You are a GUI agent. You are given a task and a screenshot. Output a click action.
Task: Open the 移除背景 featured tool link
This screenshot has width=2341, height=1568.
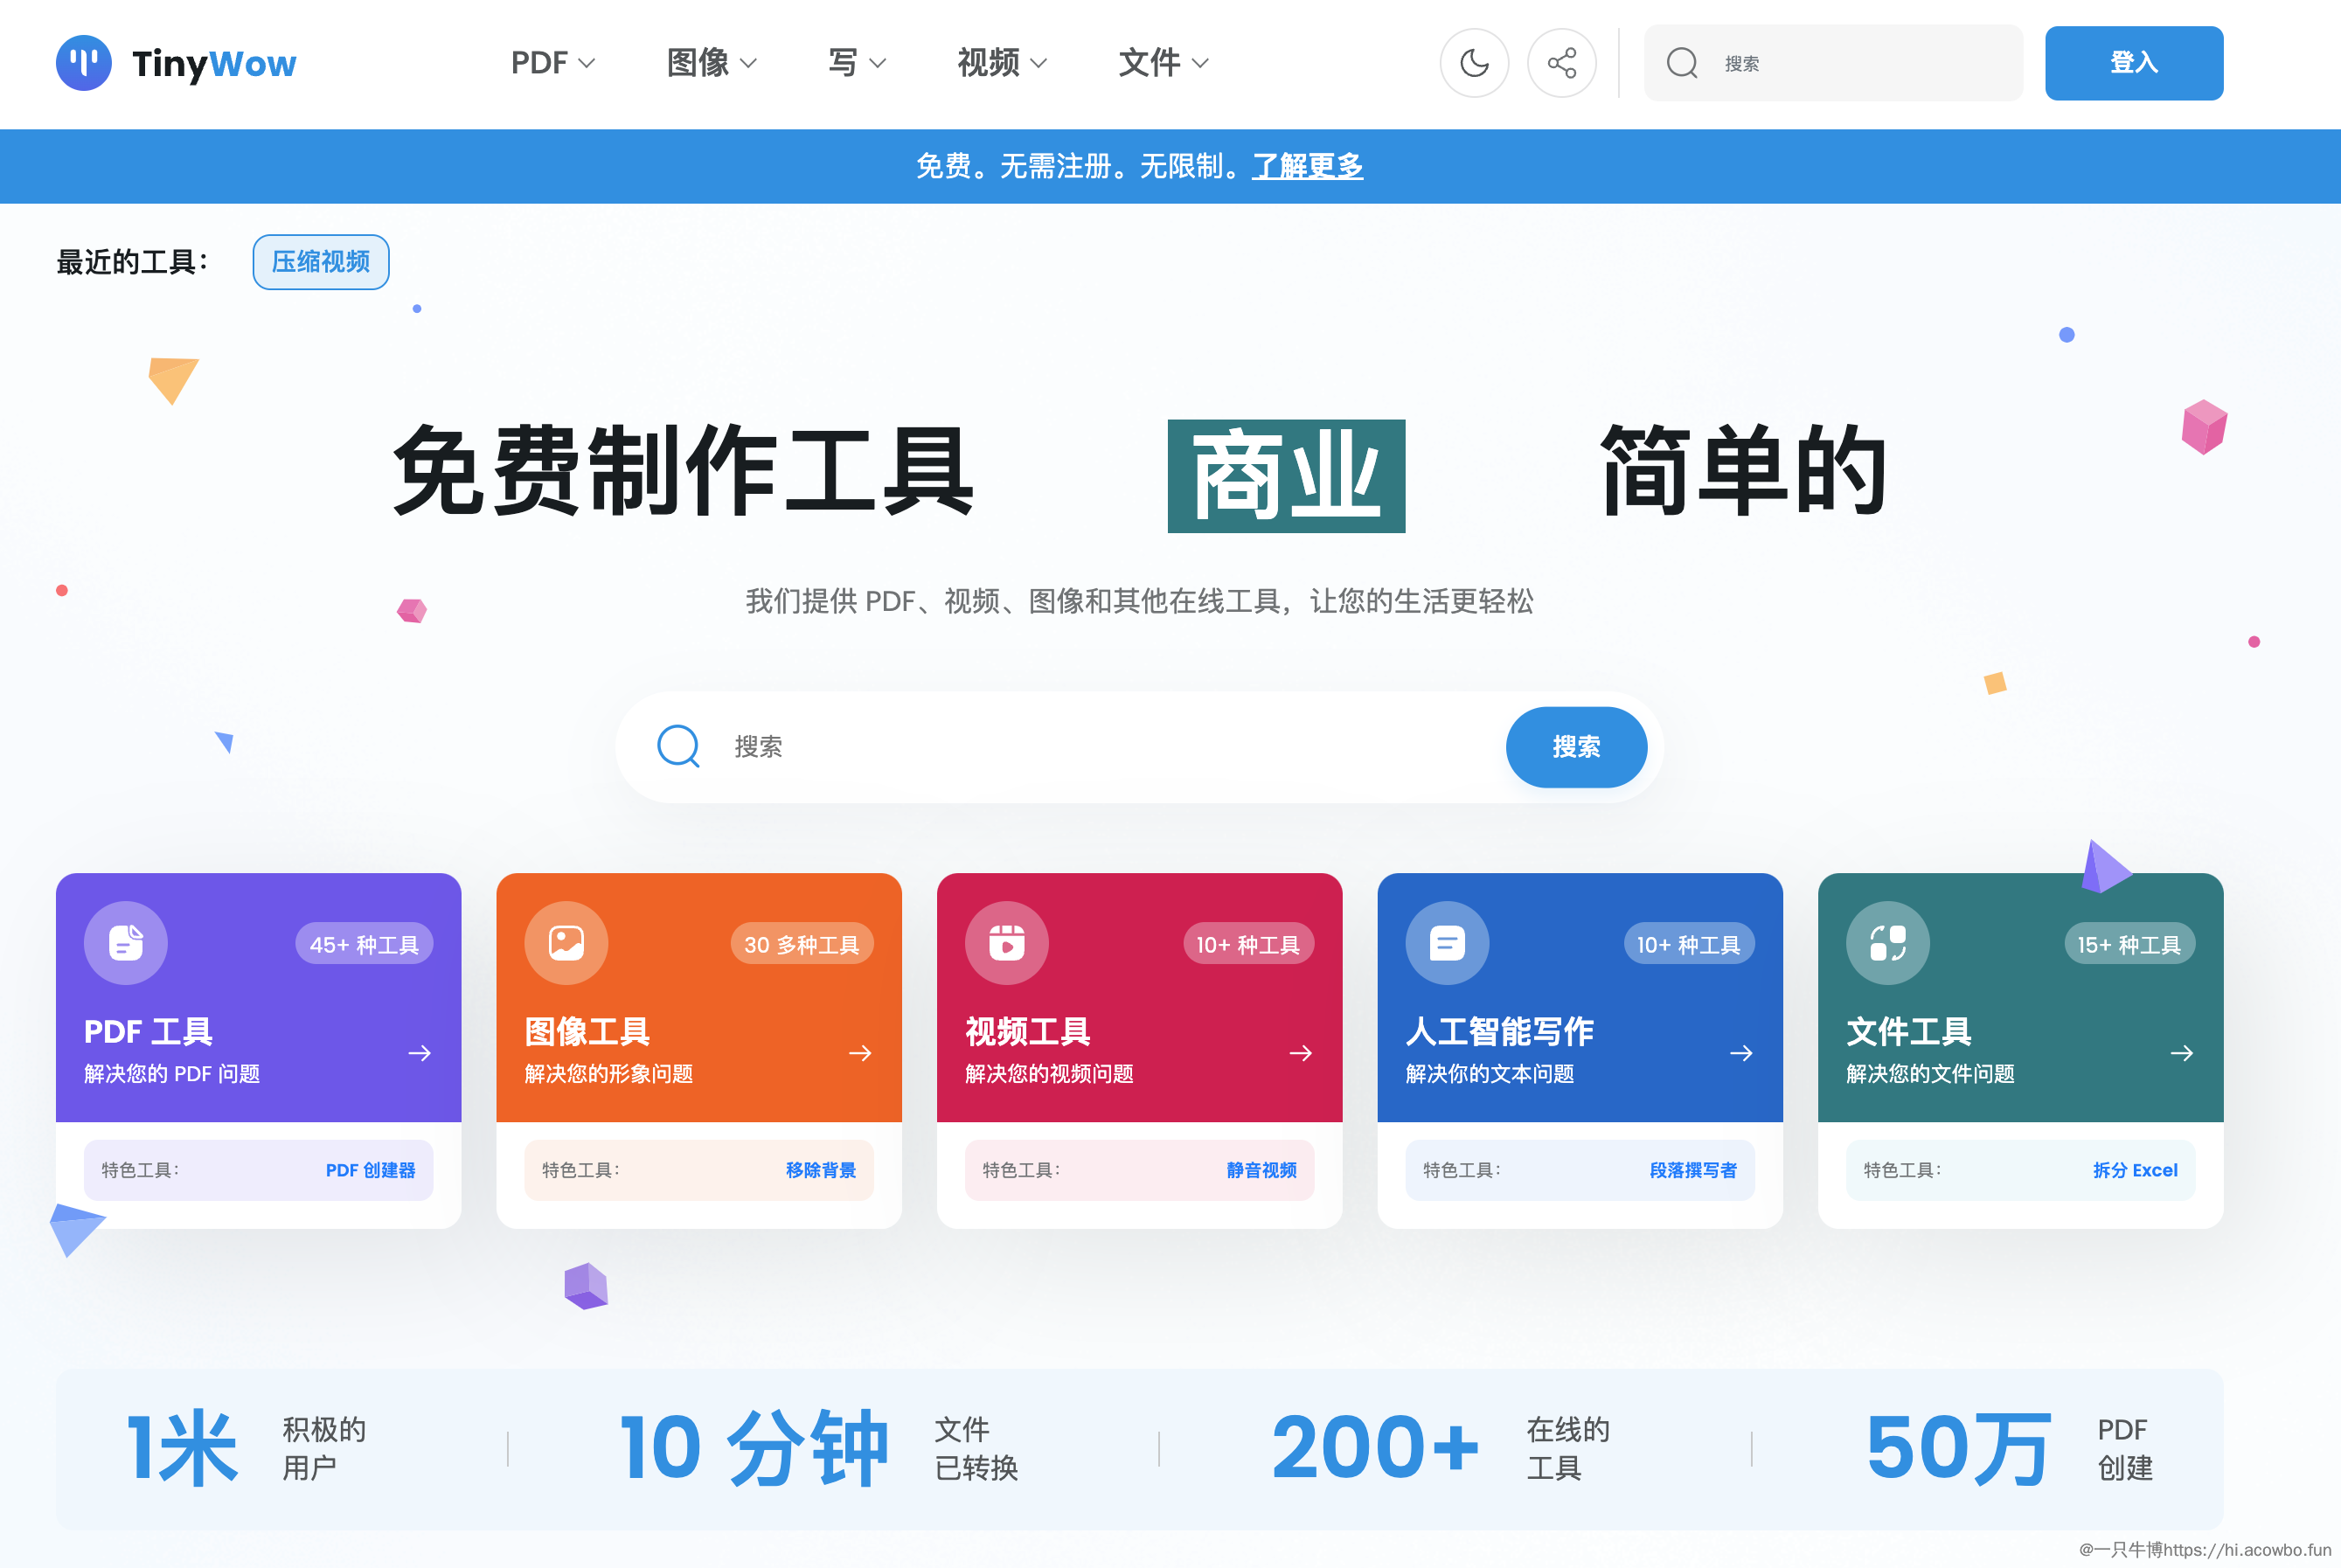tap(820, 1170)
